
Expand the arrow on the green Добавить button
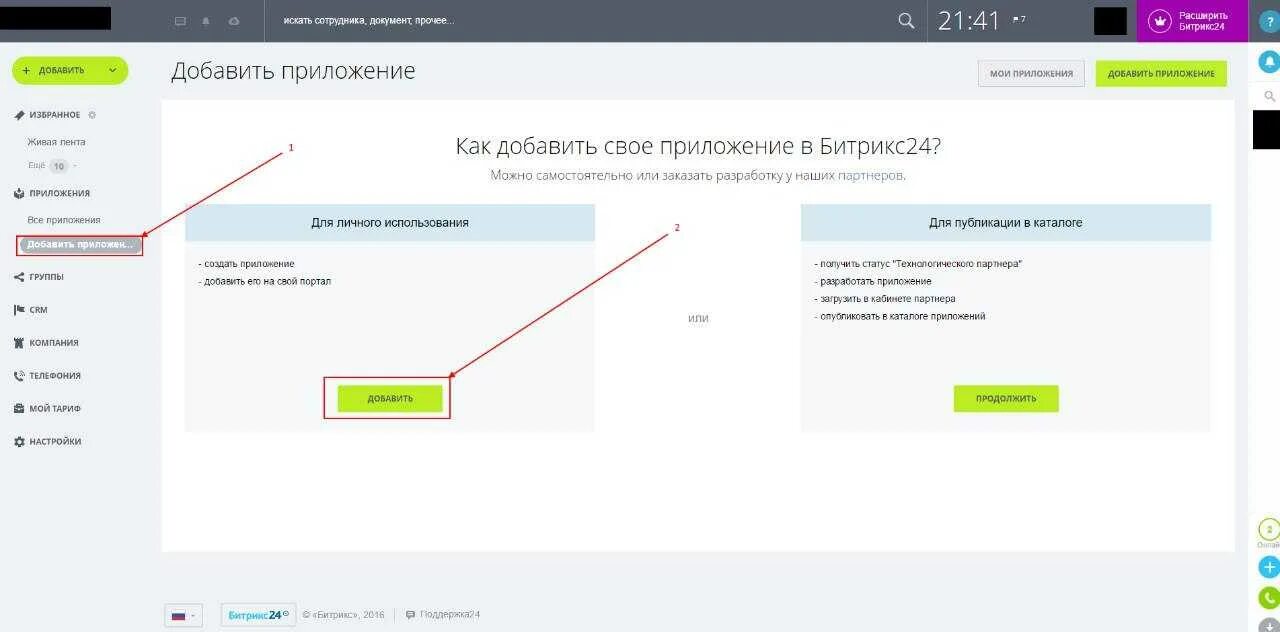(x=112, y=71)
